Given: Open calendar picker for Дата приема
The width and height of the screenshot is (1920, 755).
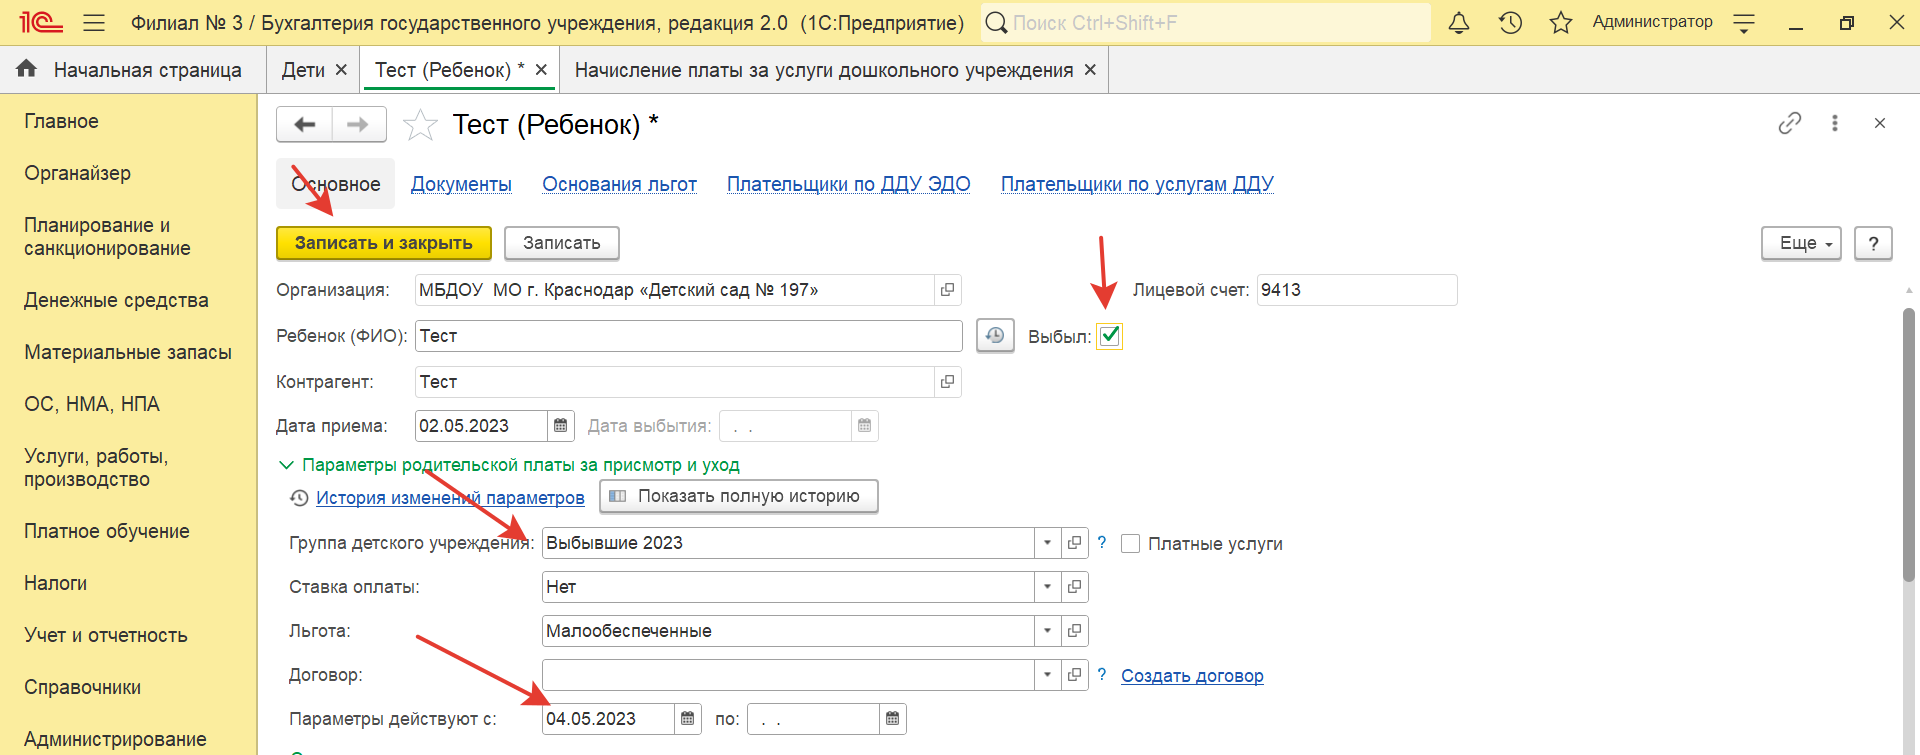Looking at the screenshot, I should tap(561, 426).
